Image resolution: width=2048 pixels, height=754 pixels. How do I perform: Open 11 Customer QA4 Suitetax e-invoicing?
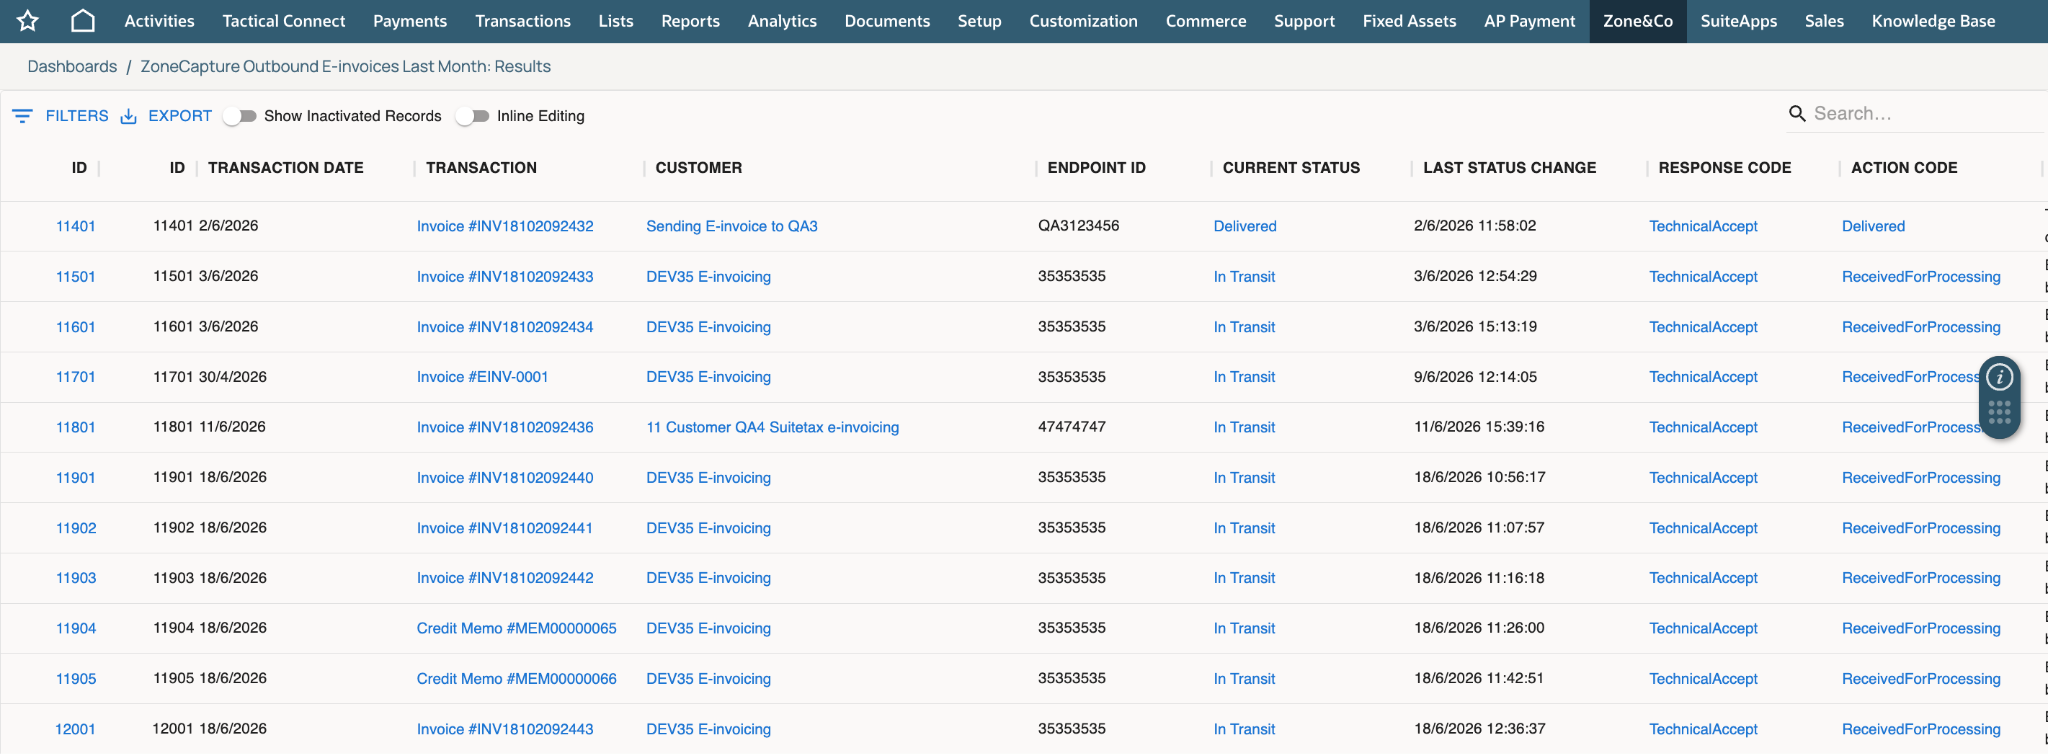tap(773, 427)
